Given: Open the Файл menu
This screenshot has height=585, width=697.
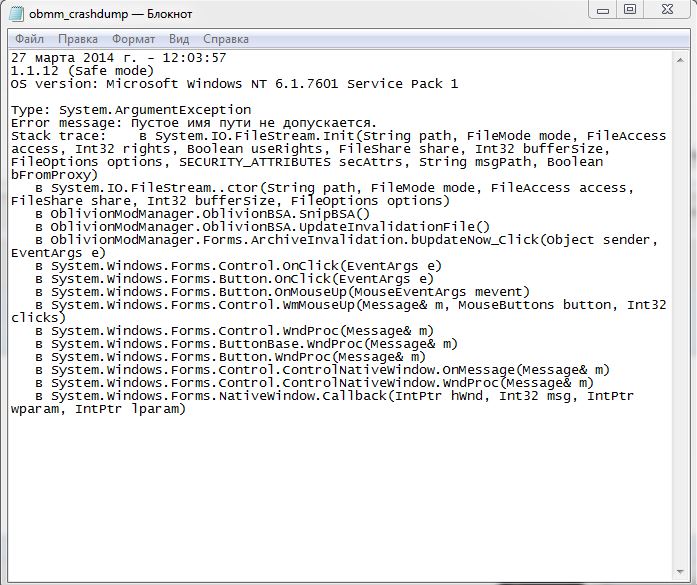Looking at the screenshot, I should click(29, 39).
